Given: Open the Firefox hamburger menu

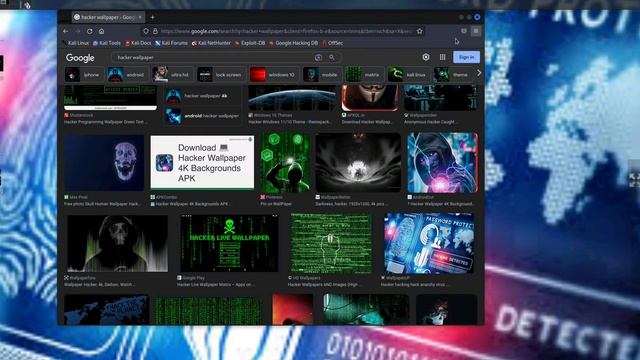Looking at the screenshot, I should tap(476, 31).
